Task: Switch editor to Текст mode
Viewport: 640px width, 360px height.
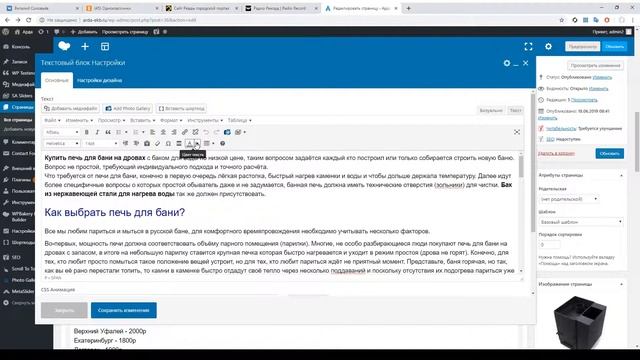Action: [516, 111]
